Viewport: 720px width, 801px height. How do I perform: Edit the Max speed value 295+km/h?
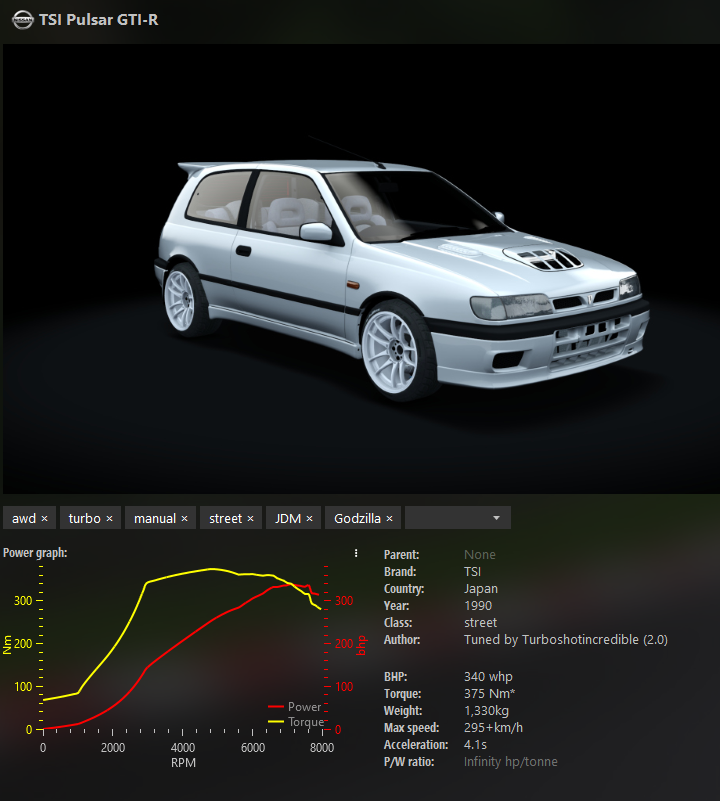tap(493, 727)
